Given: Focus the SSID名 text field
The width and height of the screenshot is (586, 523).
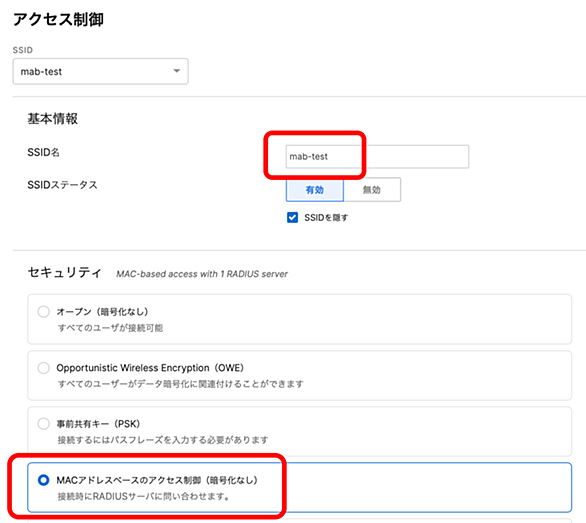Looking at the screenshot, I should pos(377,157).
